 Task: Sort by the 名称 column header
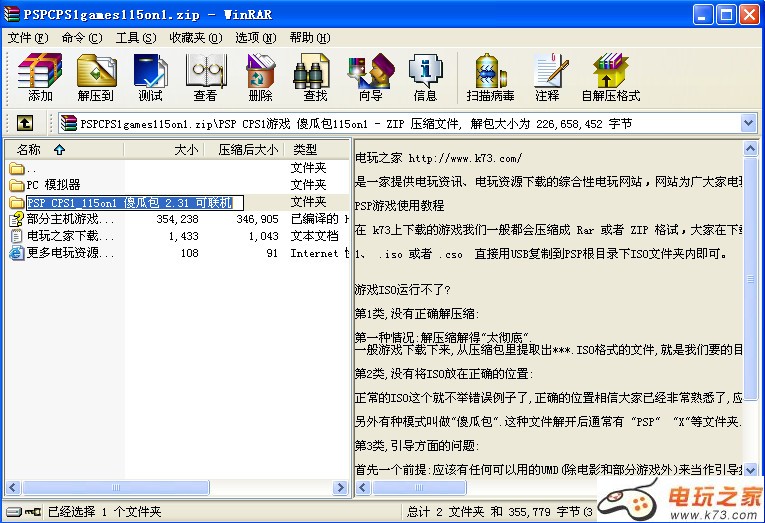coord(65,149)
